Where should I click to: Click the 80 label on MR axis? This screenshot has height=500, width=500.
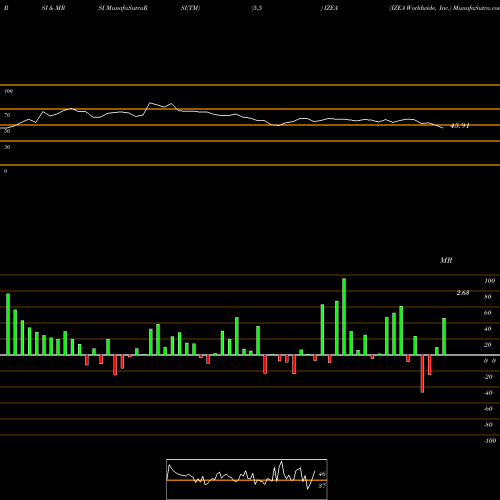coord(488,297)
